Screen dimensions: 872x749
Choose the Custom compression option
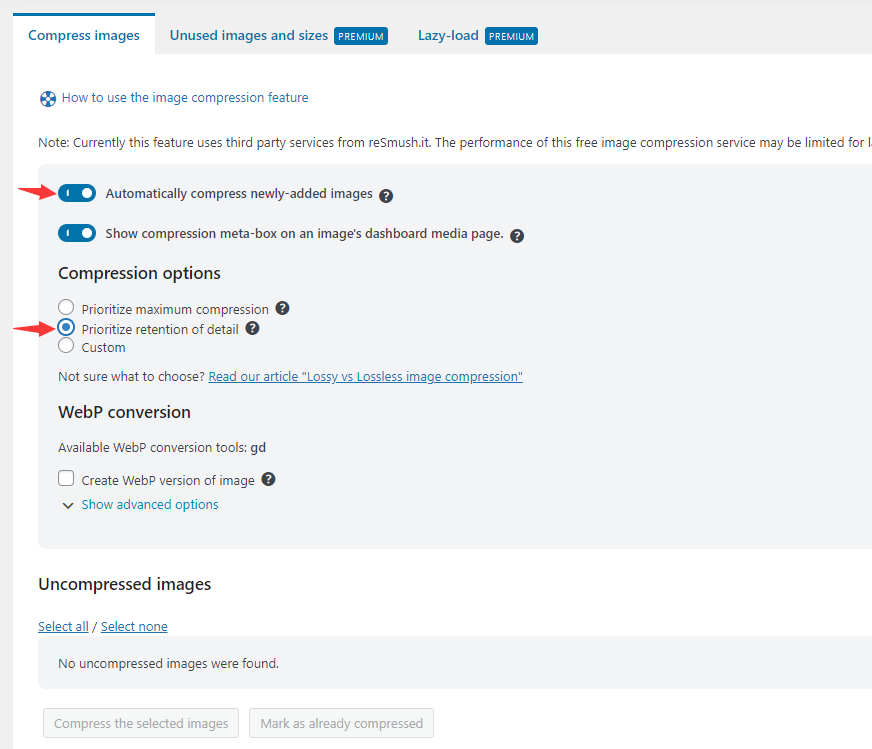pos(65,346)
